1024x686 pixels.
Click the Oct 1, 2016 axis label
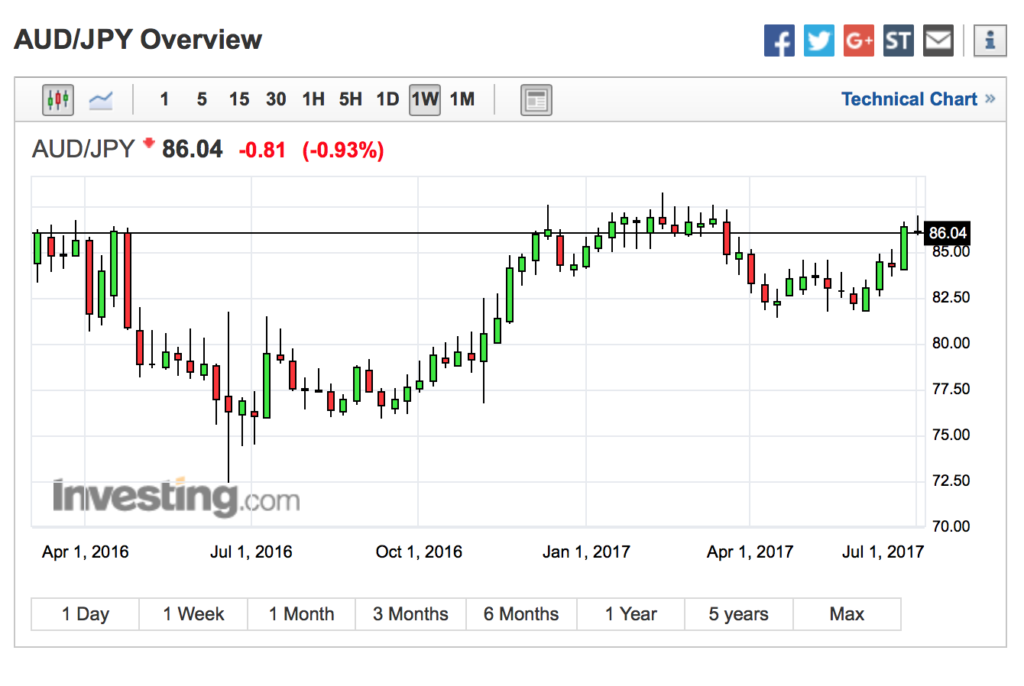(x=419, y=552)
